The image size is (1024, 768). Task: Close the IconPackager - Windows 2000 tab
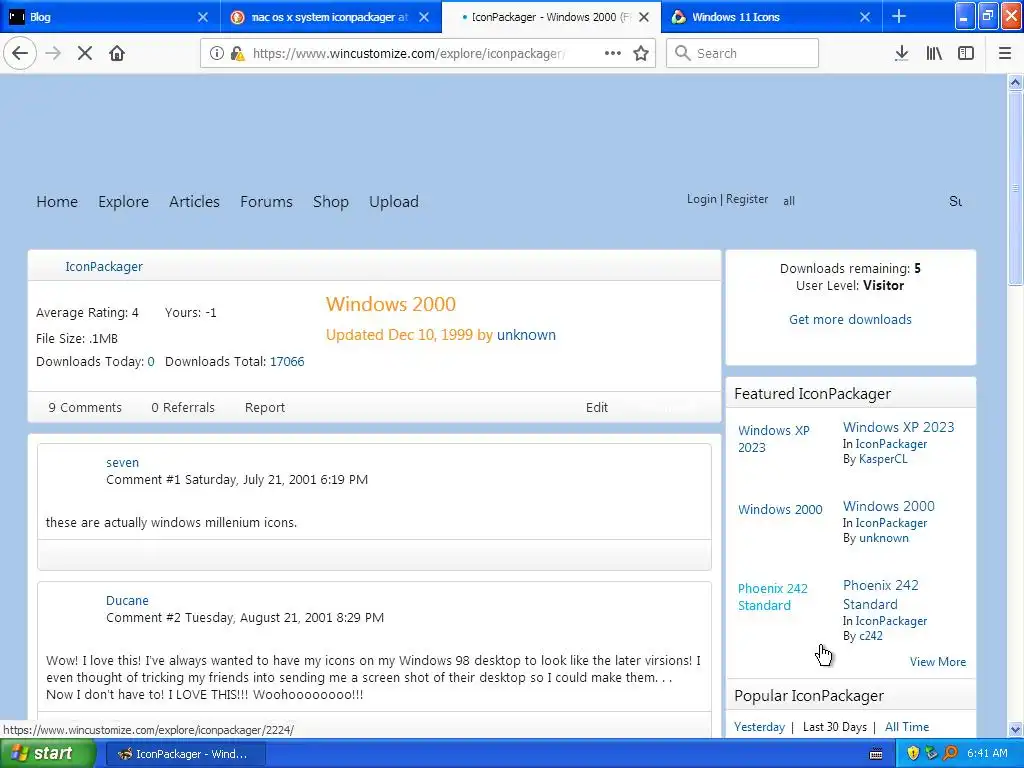[644, 17]
